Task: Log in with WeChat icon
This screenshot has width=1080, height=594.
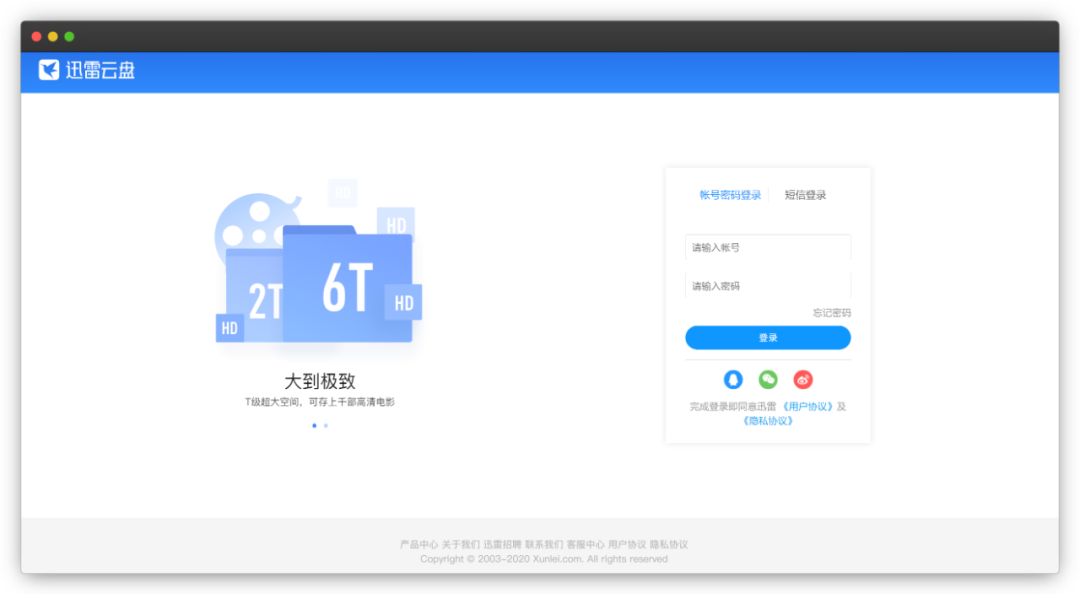Action: (x=768, y=379)
